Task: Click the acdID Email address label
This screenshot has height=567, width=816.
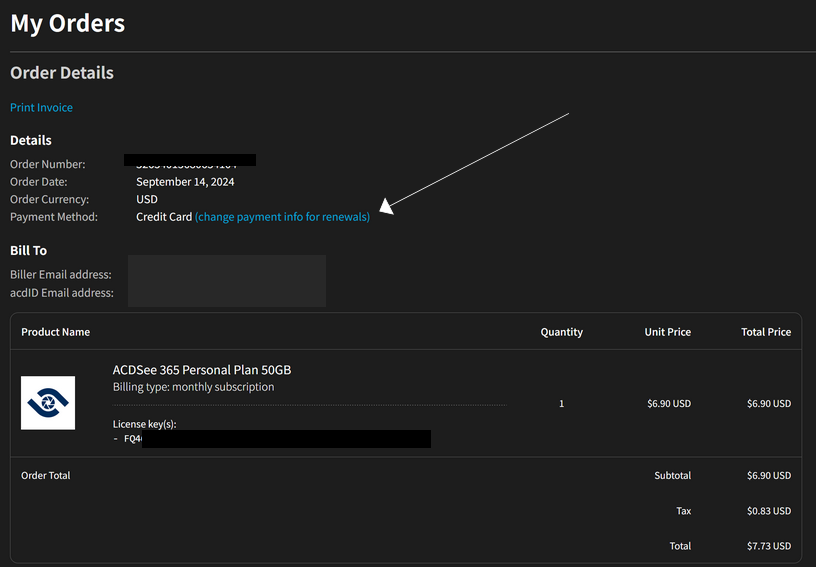Action: [x=62, y=293]
